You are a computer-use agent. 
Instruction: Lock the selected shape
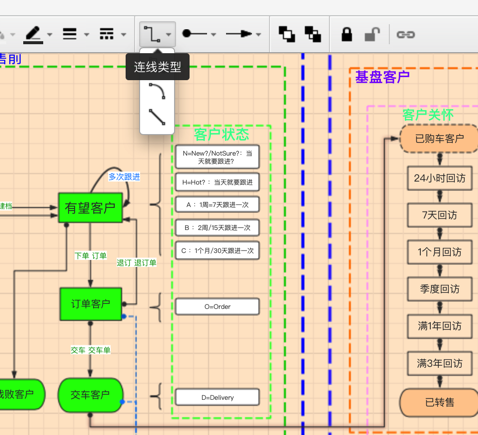tap(347, 34)
